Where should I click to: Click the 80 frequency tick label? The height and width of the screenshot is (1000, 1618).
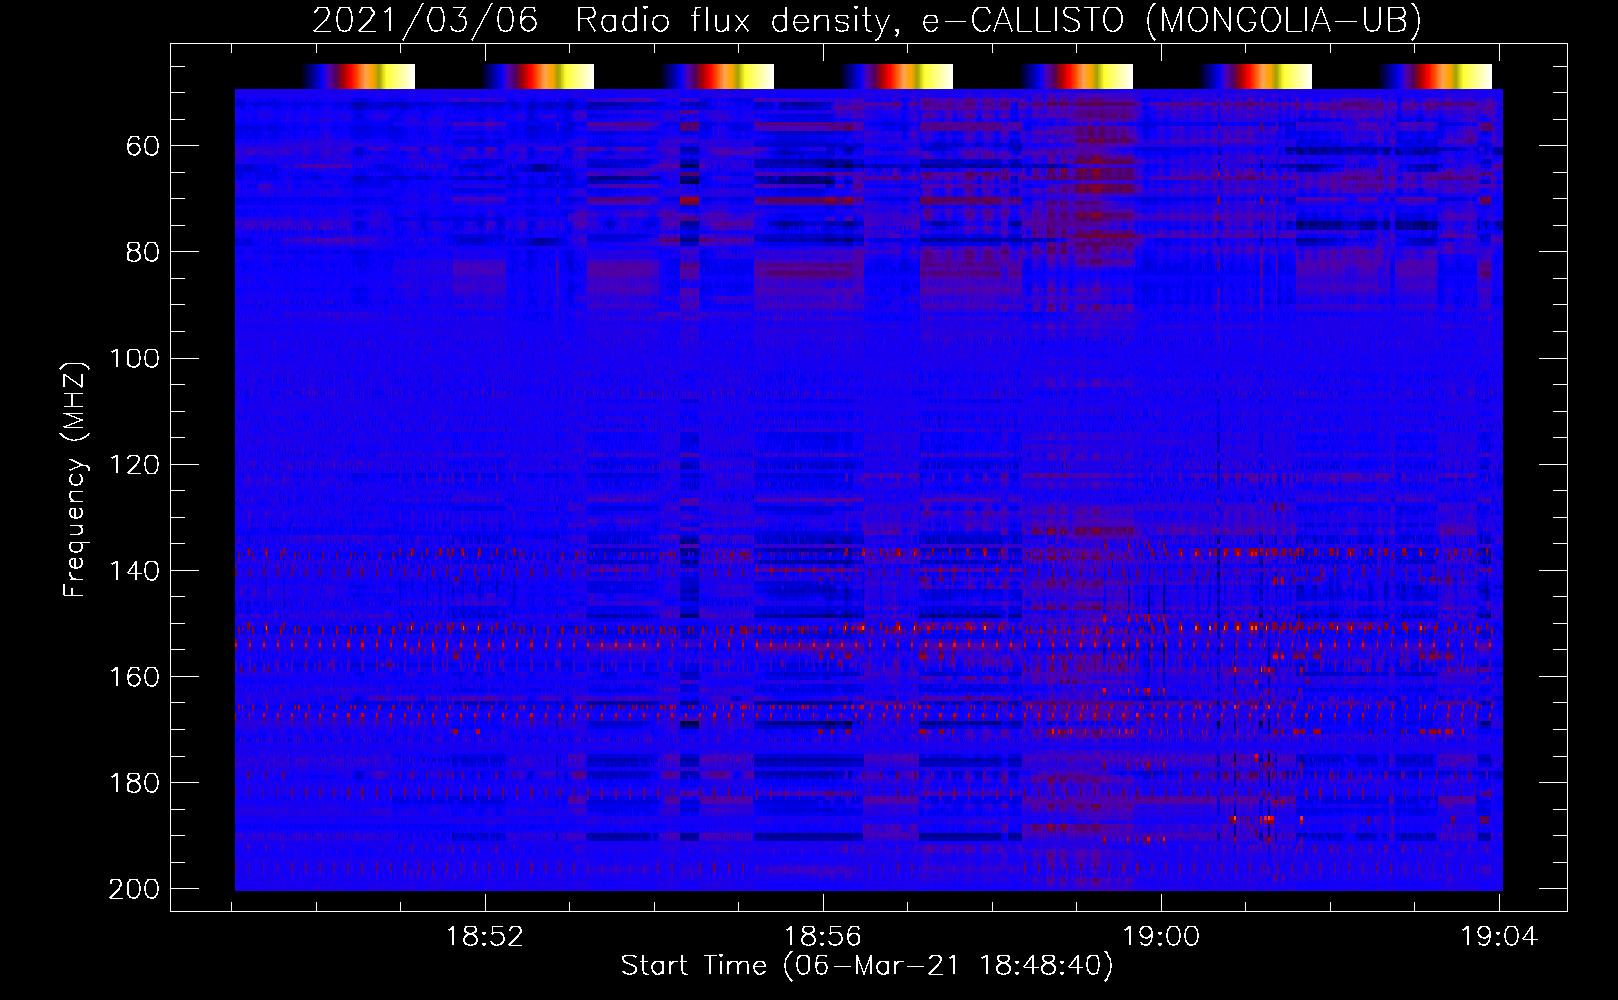[143, 253]
